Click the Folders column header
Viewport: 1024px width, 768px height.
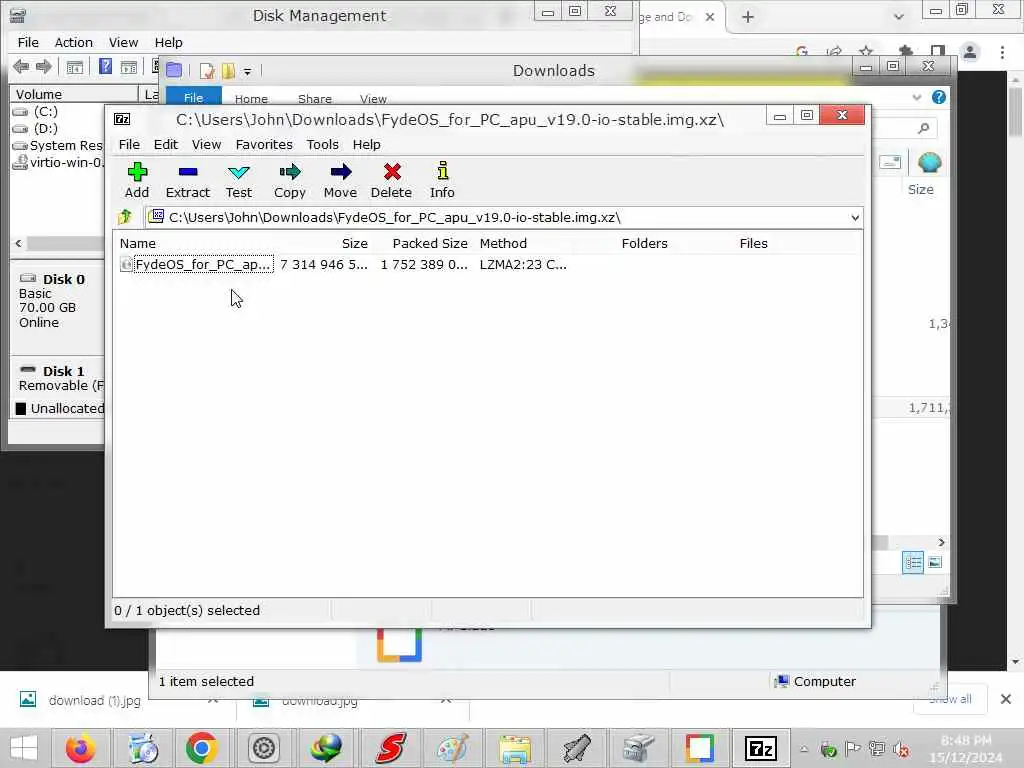click(645, 244)
